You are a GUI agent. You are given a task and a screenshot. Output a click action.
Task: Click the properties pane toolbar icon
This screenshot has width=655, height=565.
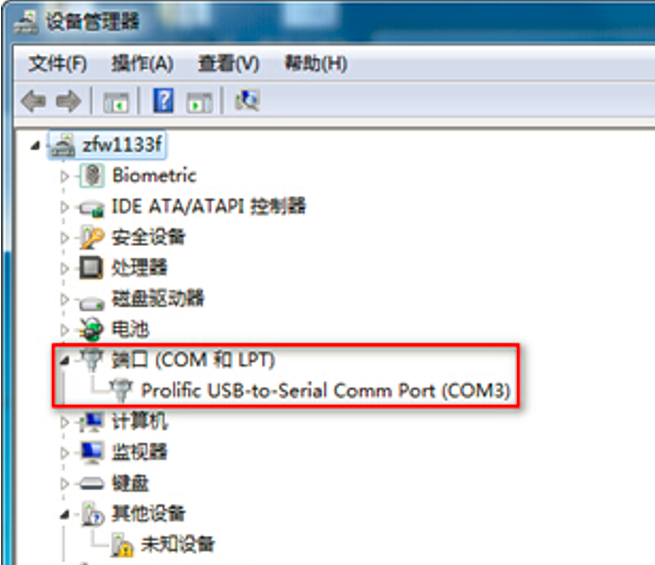200,102
